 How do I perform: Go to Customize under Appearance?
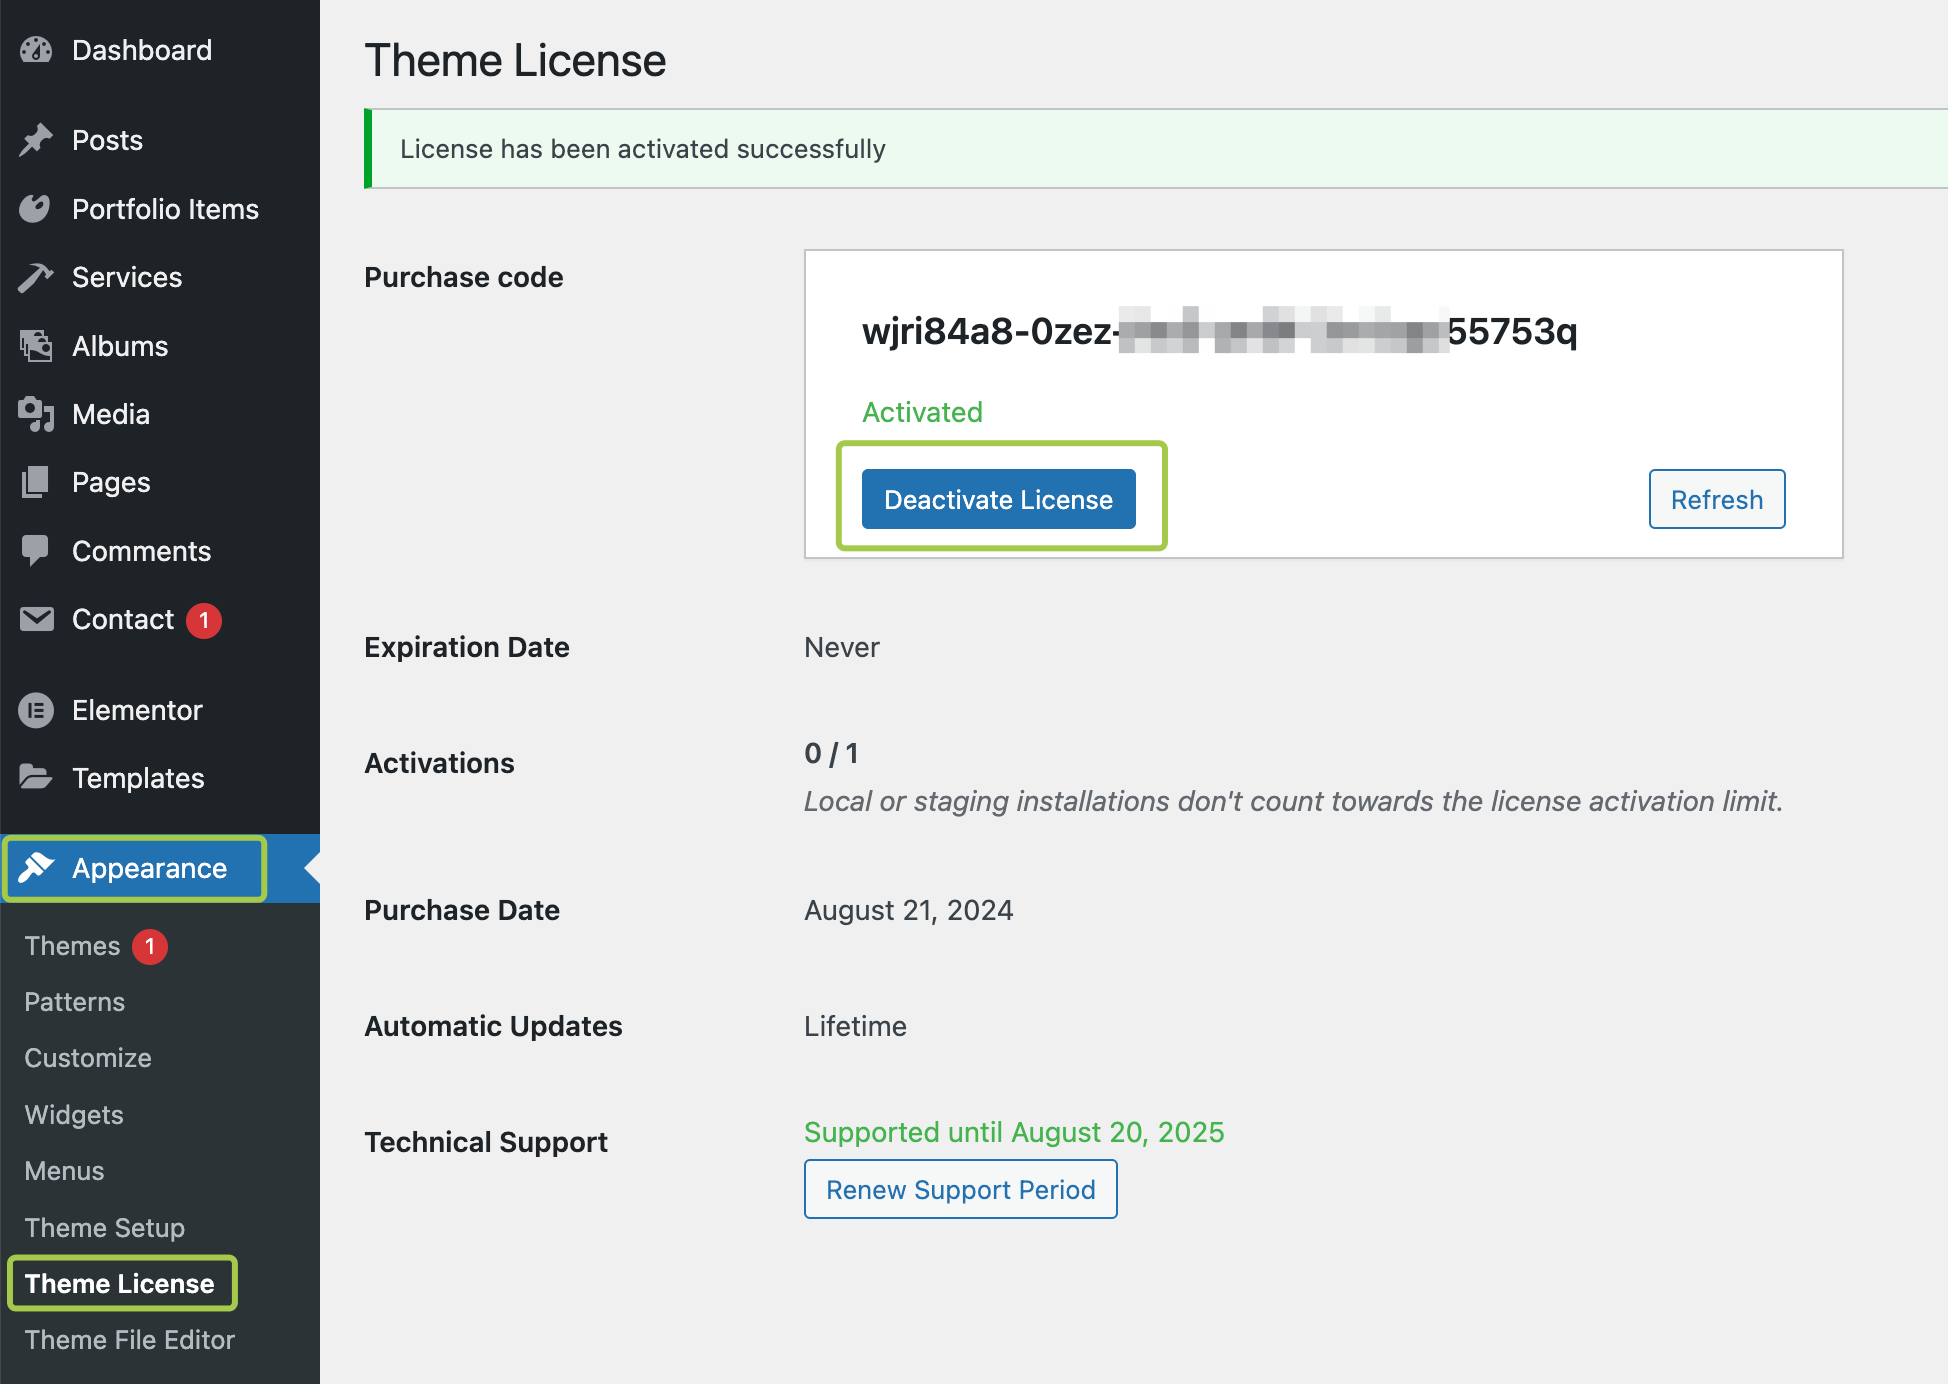click(x=88, y=1058)
